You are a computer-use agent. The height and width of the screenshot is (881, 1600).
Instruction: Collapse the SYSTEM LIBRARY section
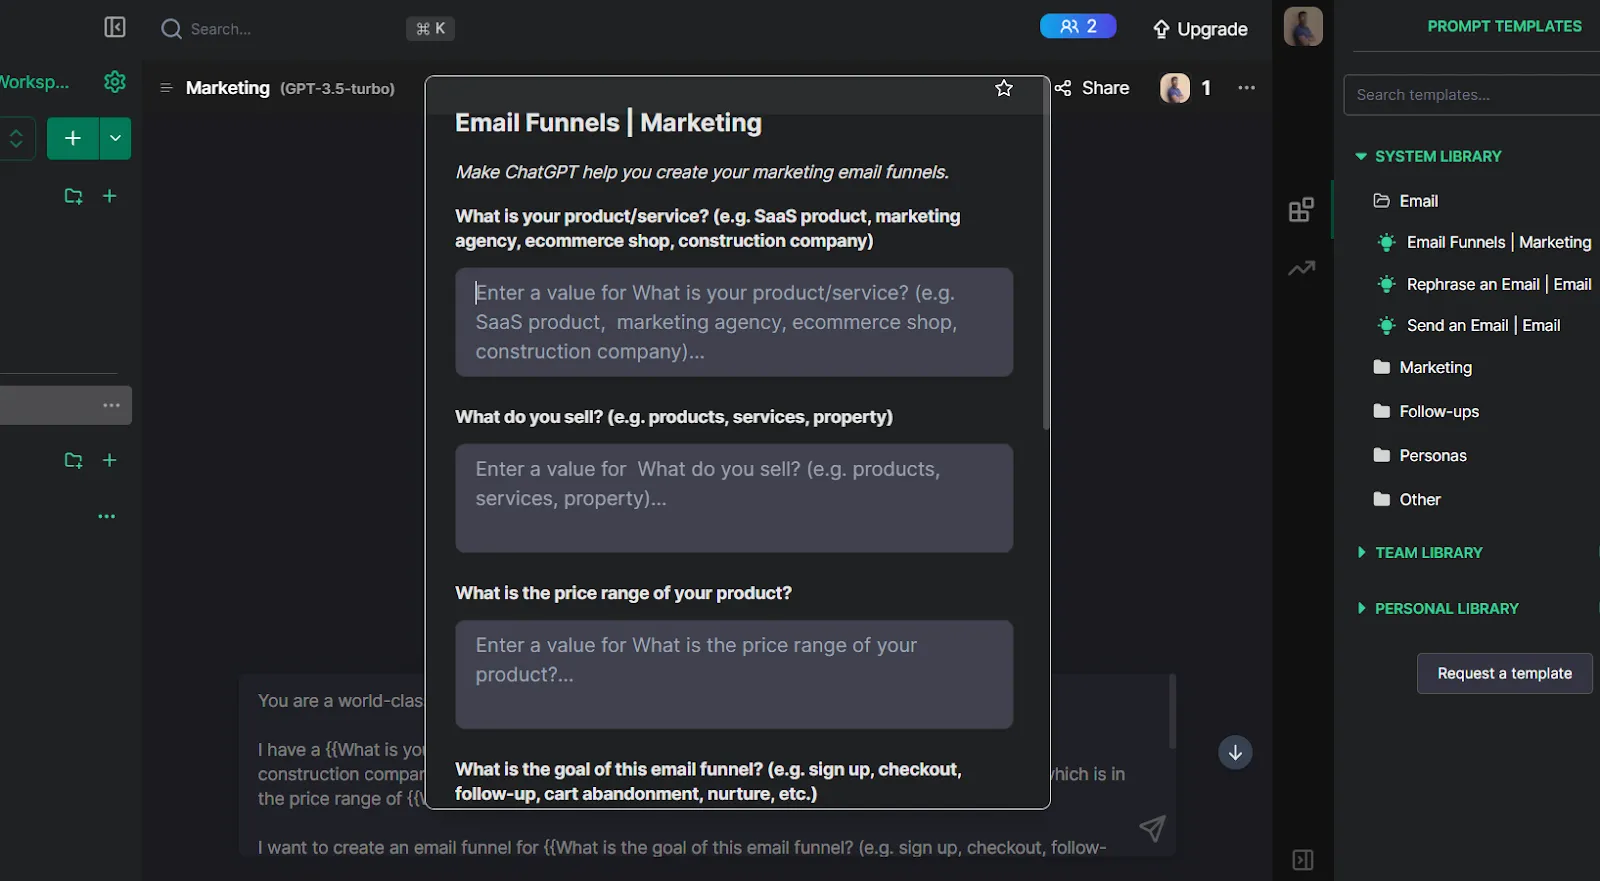(1361, 156)
